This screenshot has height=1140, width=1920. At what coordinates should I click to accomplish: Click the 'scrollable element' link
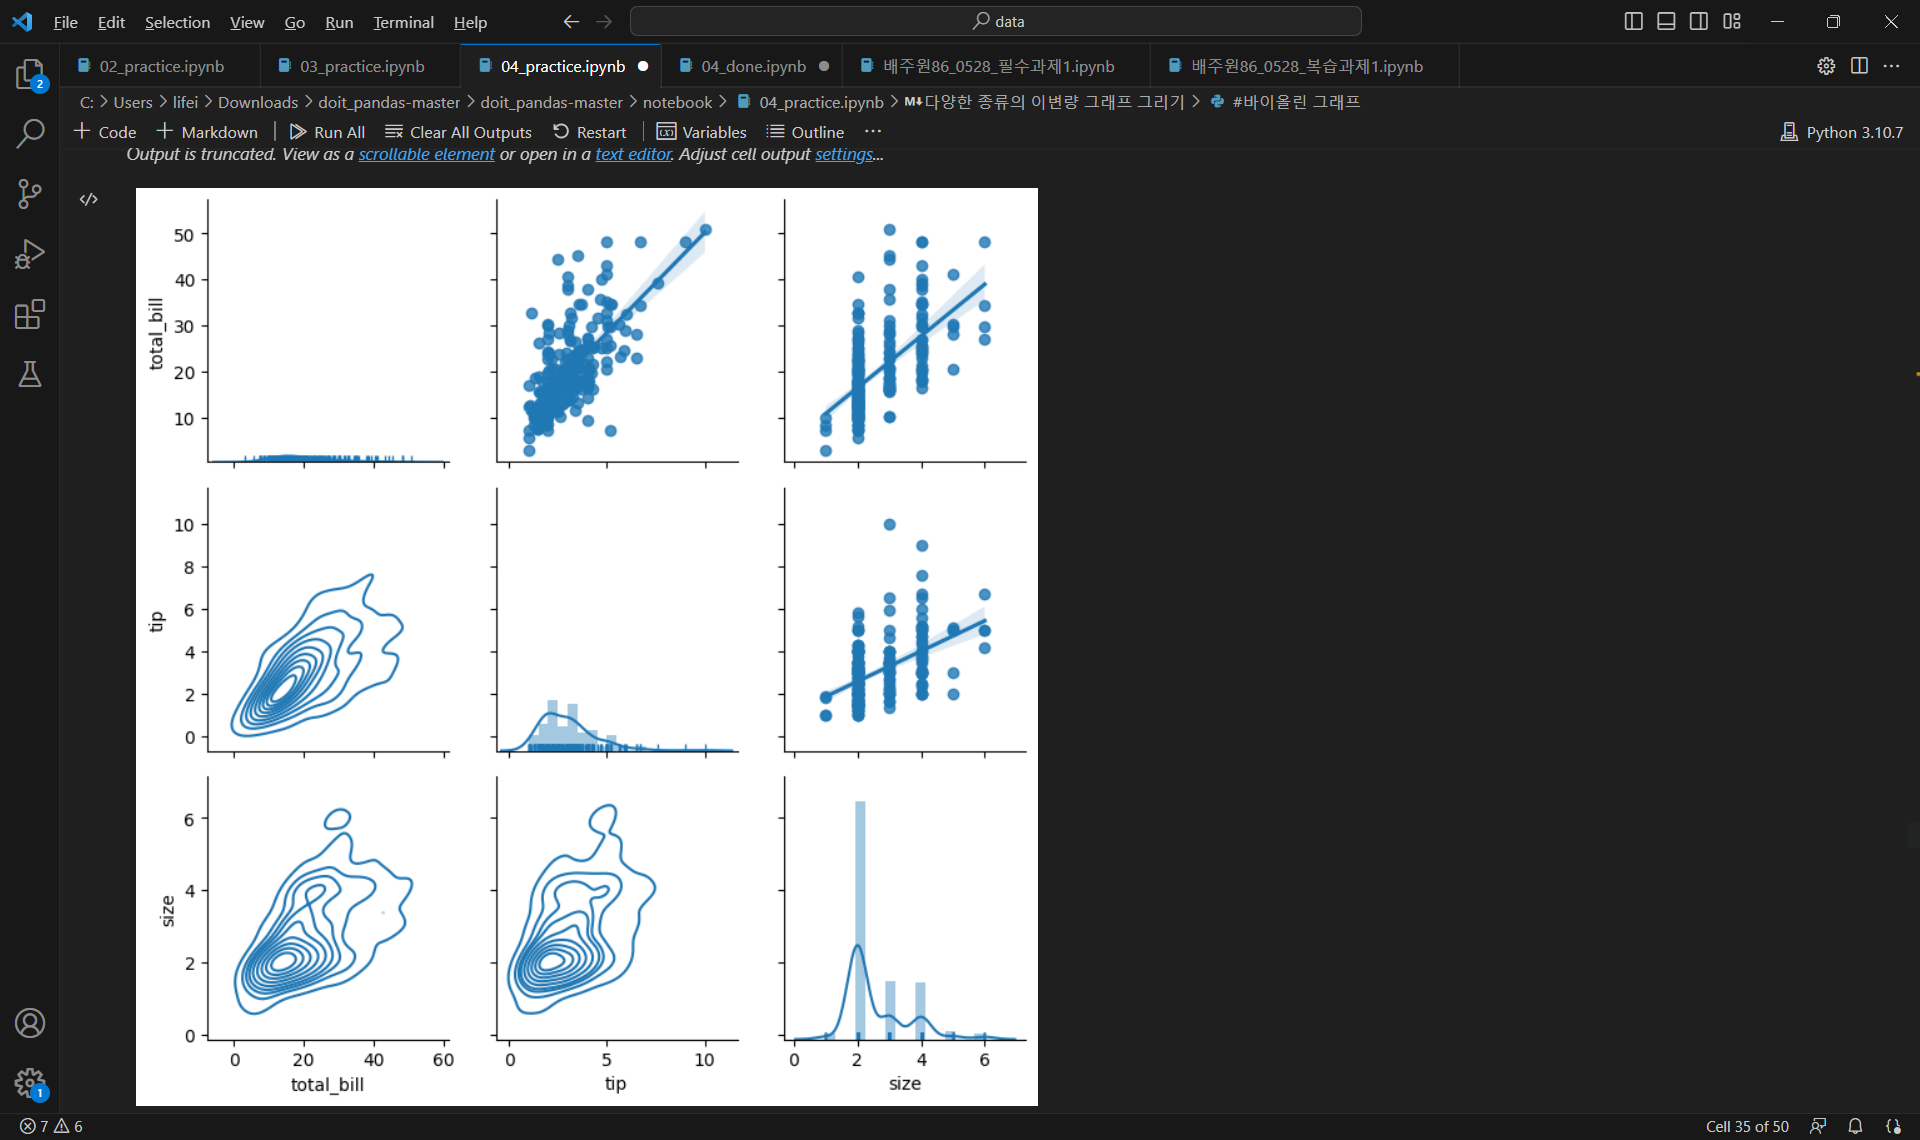point(426,154)
